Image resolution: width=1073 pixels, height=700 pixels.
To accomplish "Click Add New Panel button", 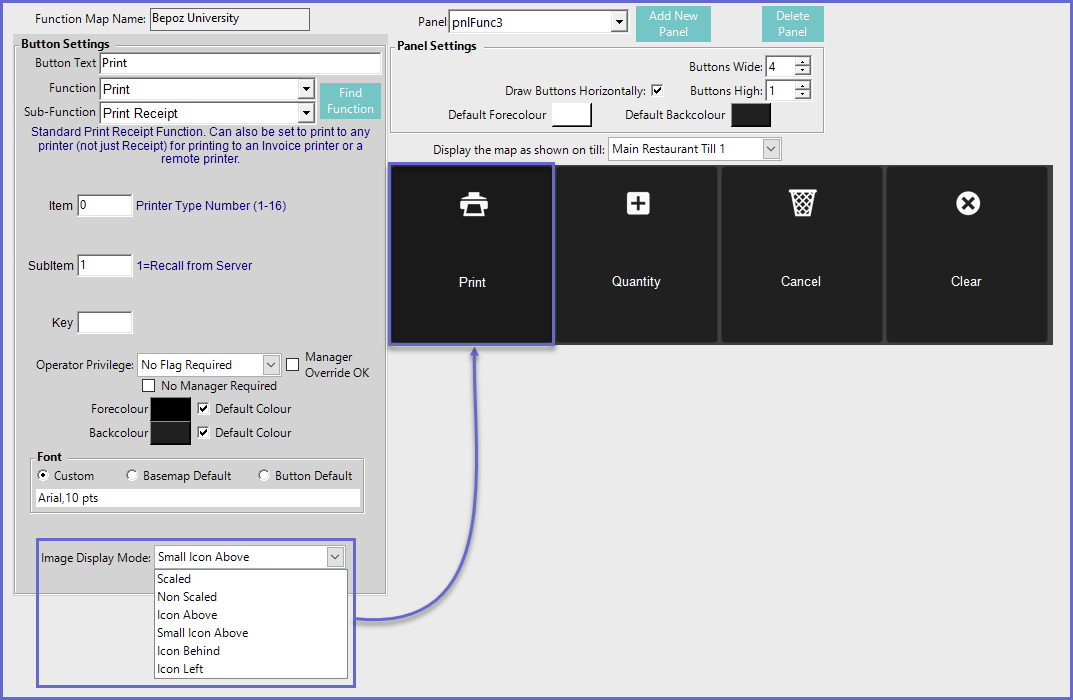I will pyautogui.click(x=673, y=24).
